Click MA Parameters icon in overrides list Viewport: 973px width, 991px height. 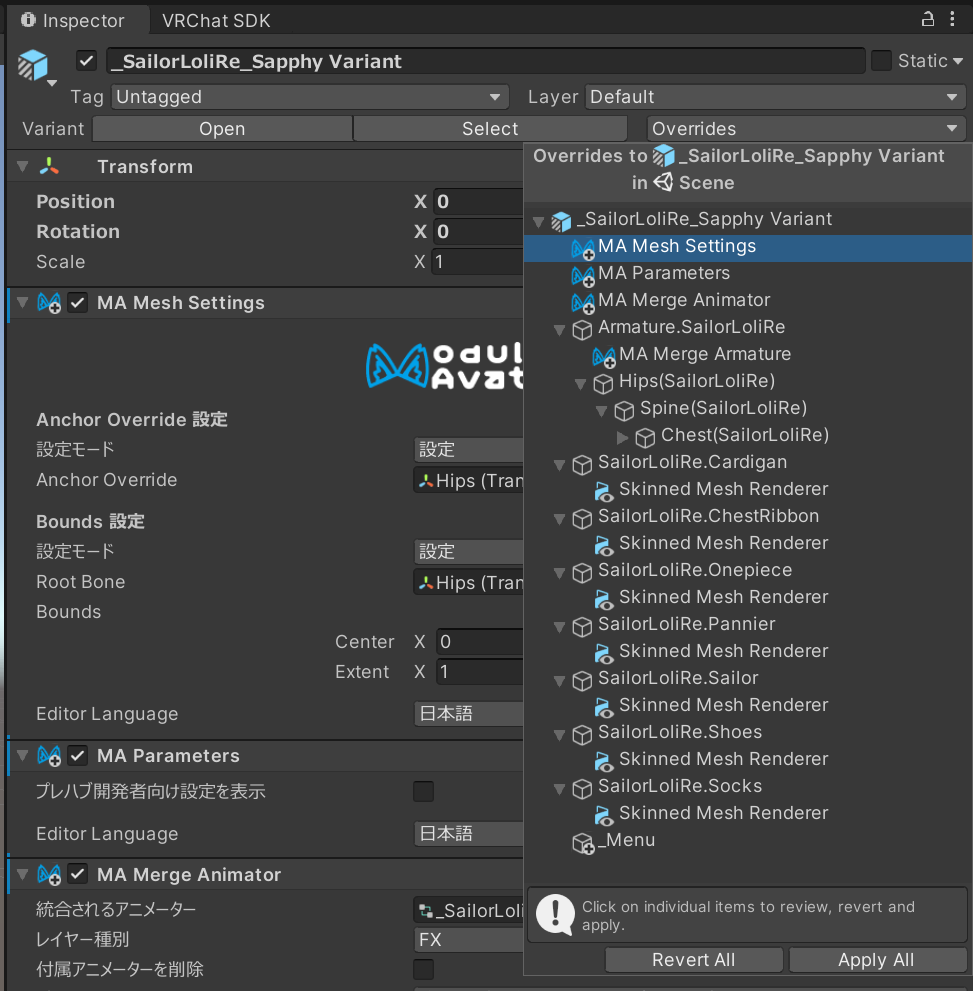click(x=583, y=275)
